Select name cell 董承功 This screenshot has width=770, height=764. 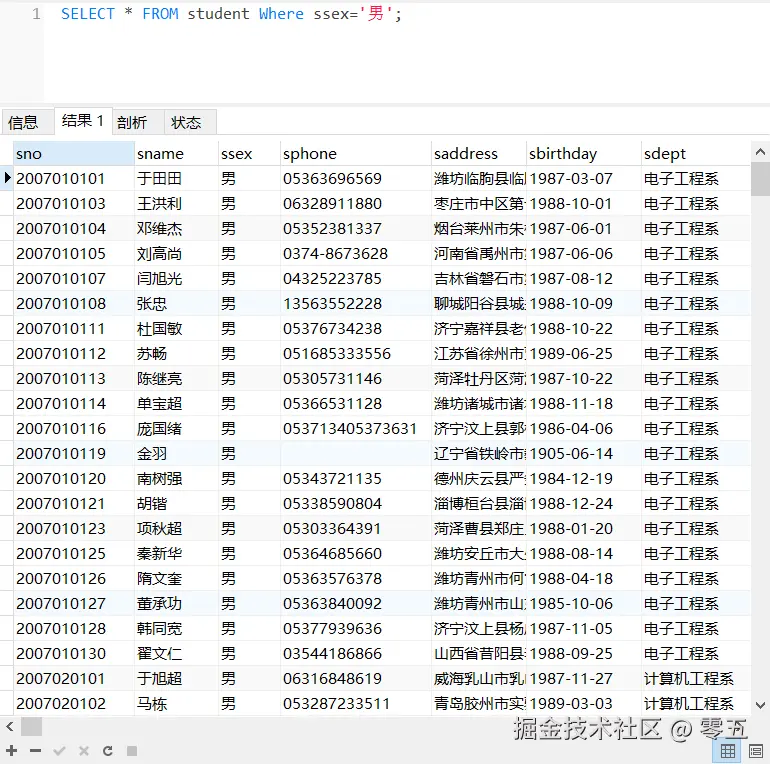(x=176, y=603)
